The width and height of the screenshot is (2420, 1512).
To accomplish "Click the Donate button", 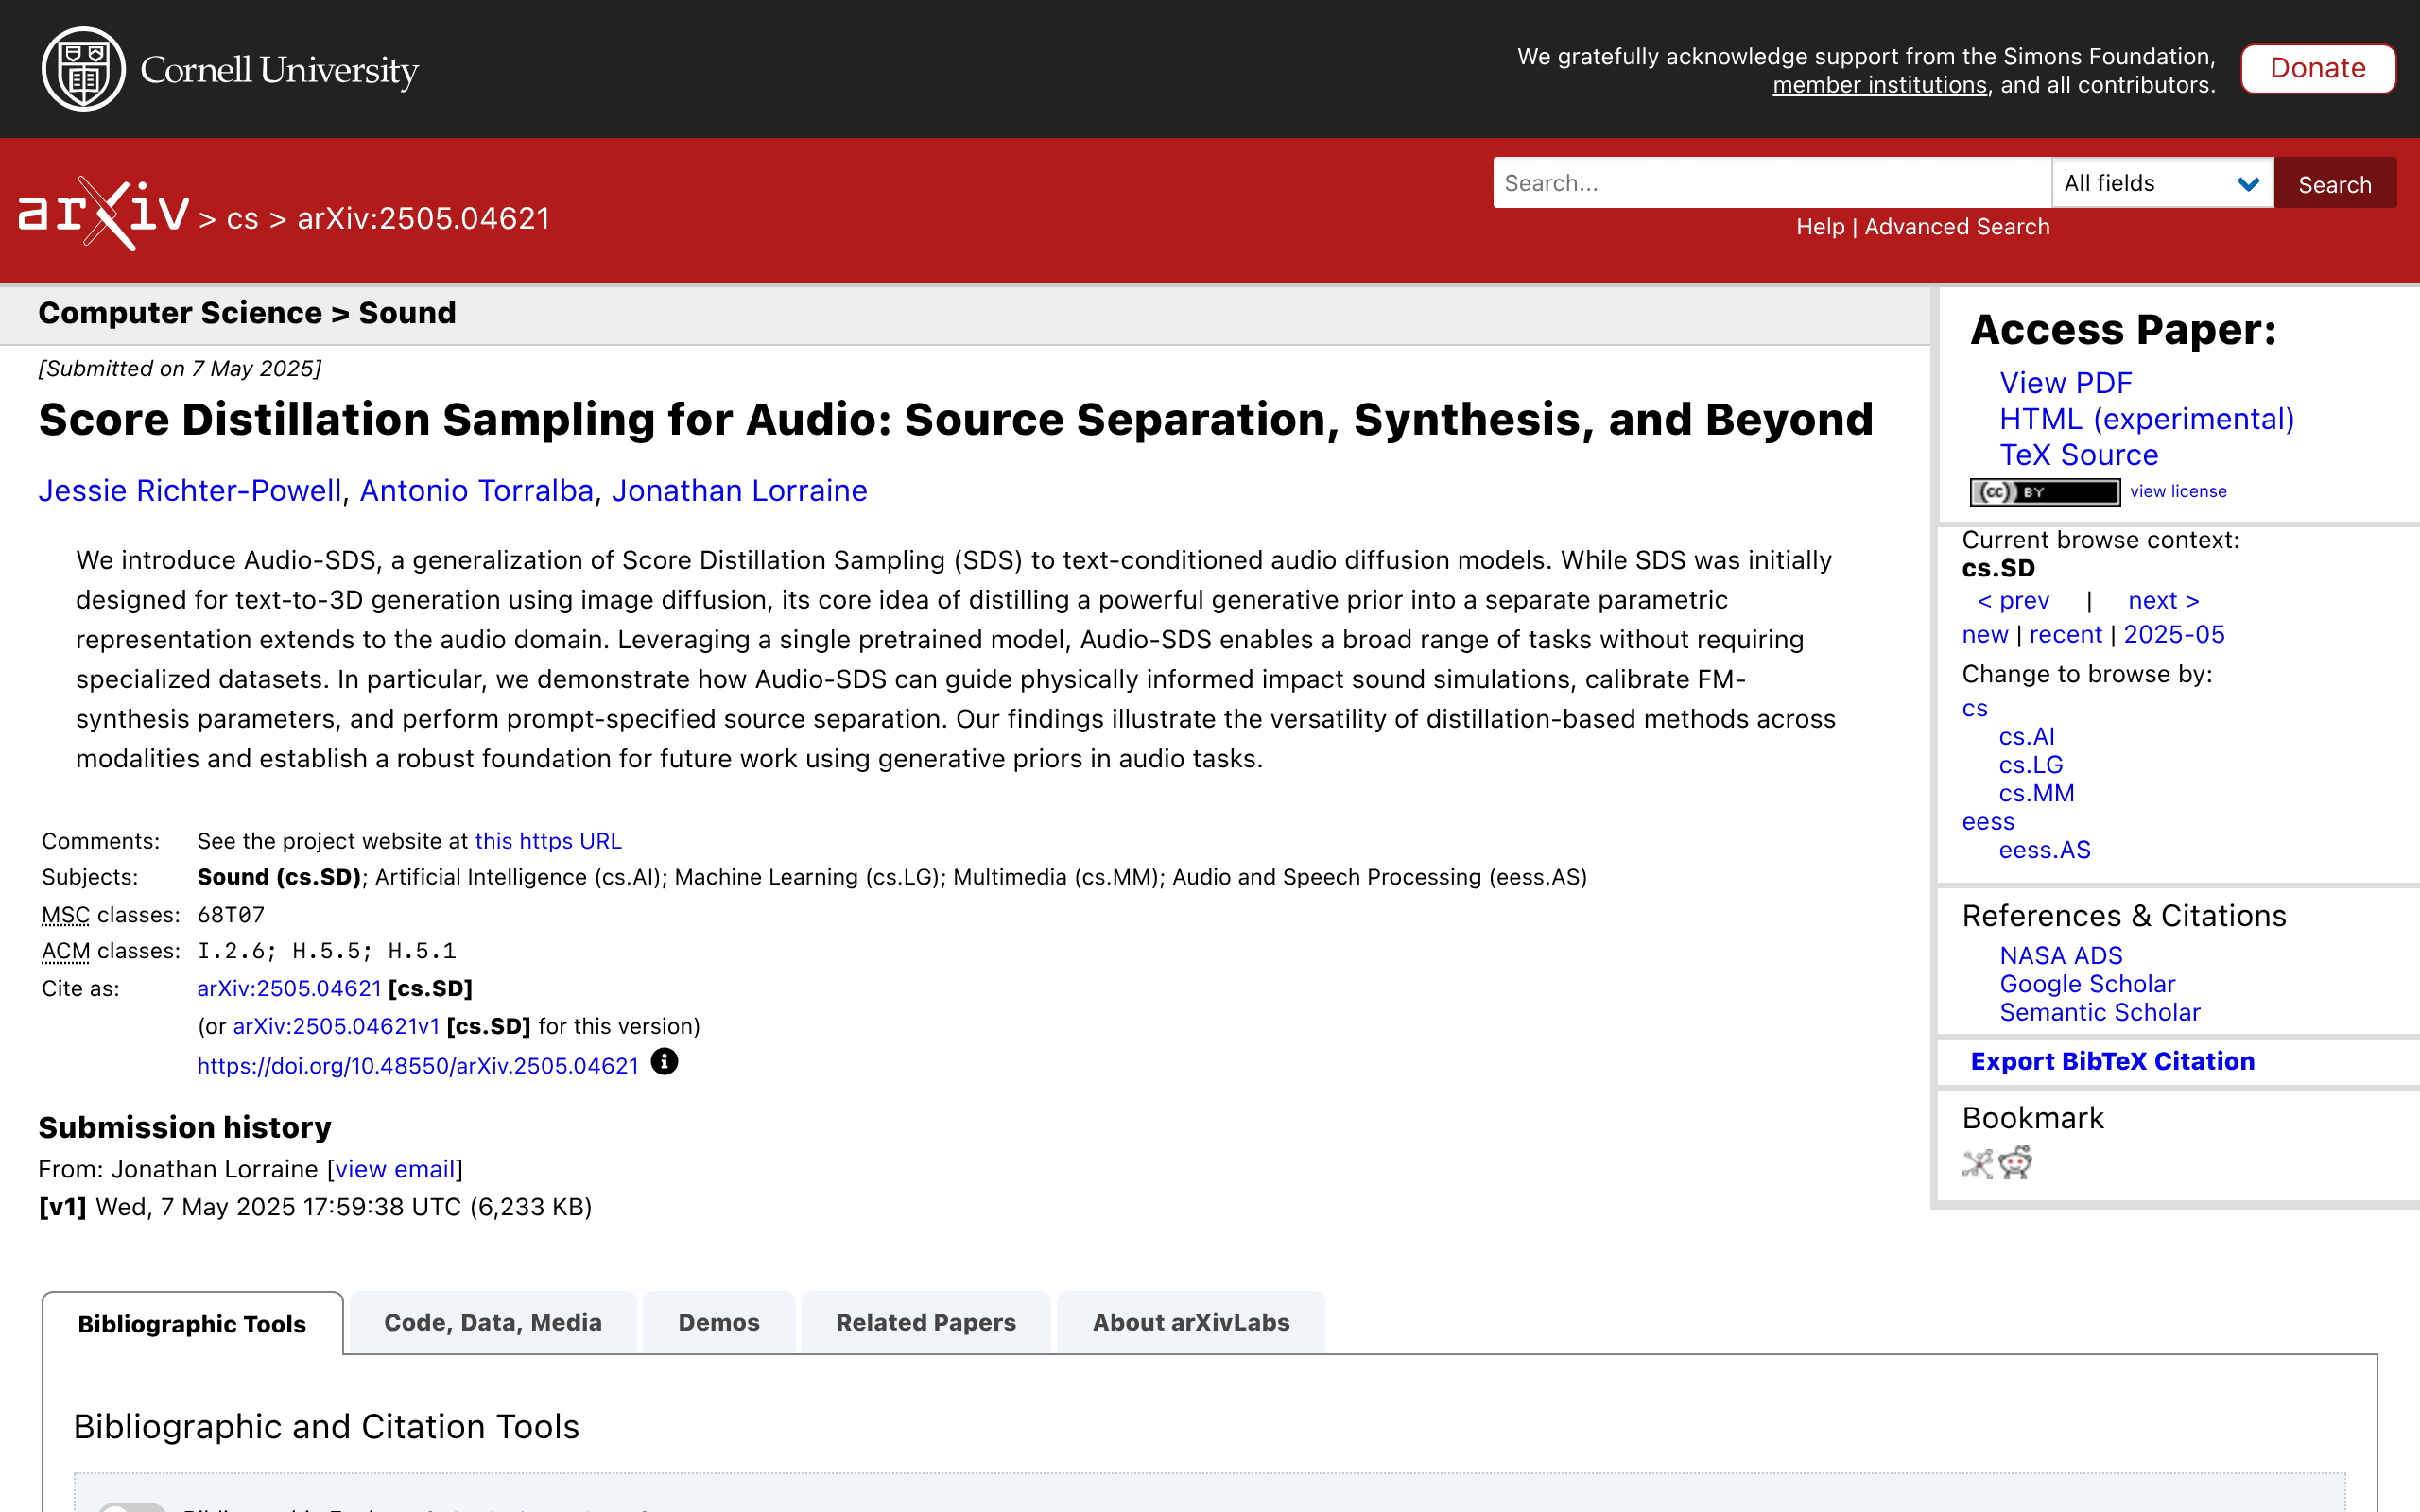I will coord(2317,69).
